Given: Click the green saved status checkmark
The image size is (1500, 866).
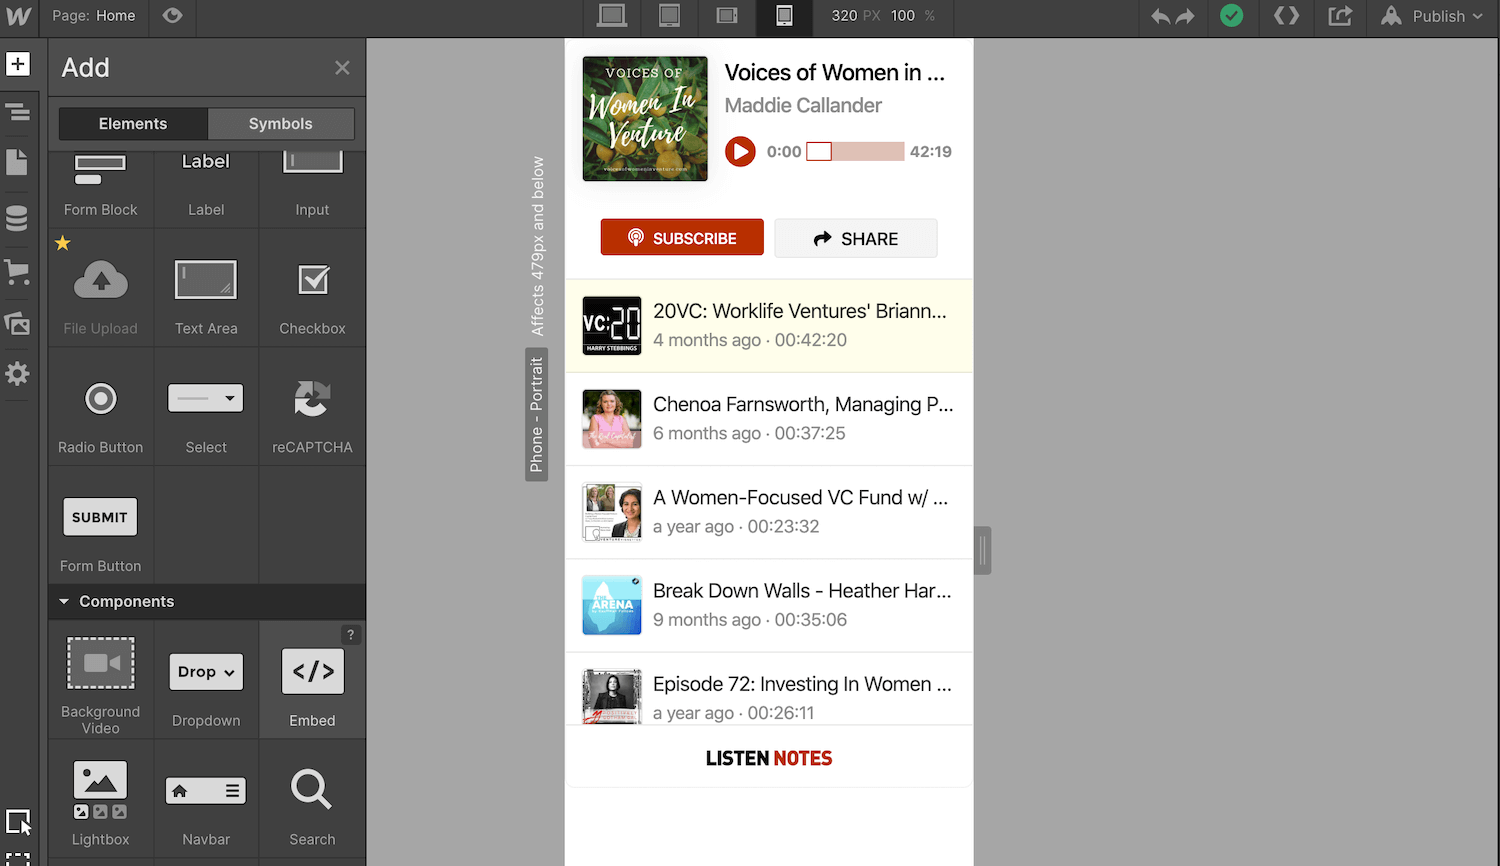Looking at the screenshot, I should [x=1232, y=16].
